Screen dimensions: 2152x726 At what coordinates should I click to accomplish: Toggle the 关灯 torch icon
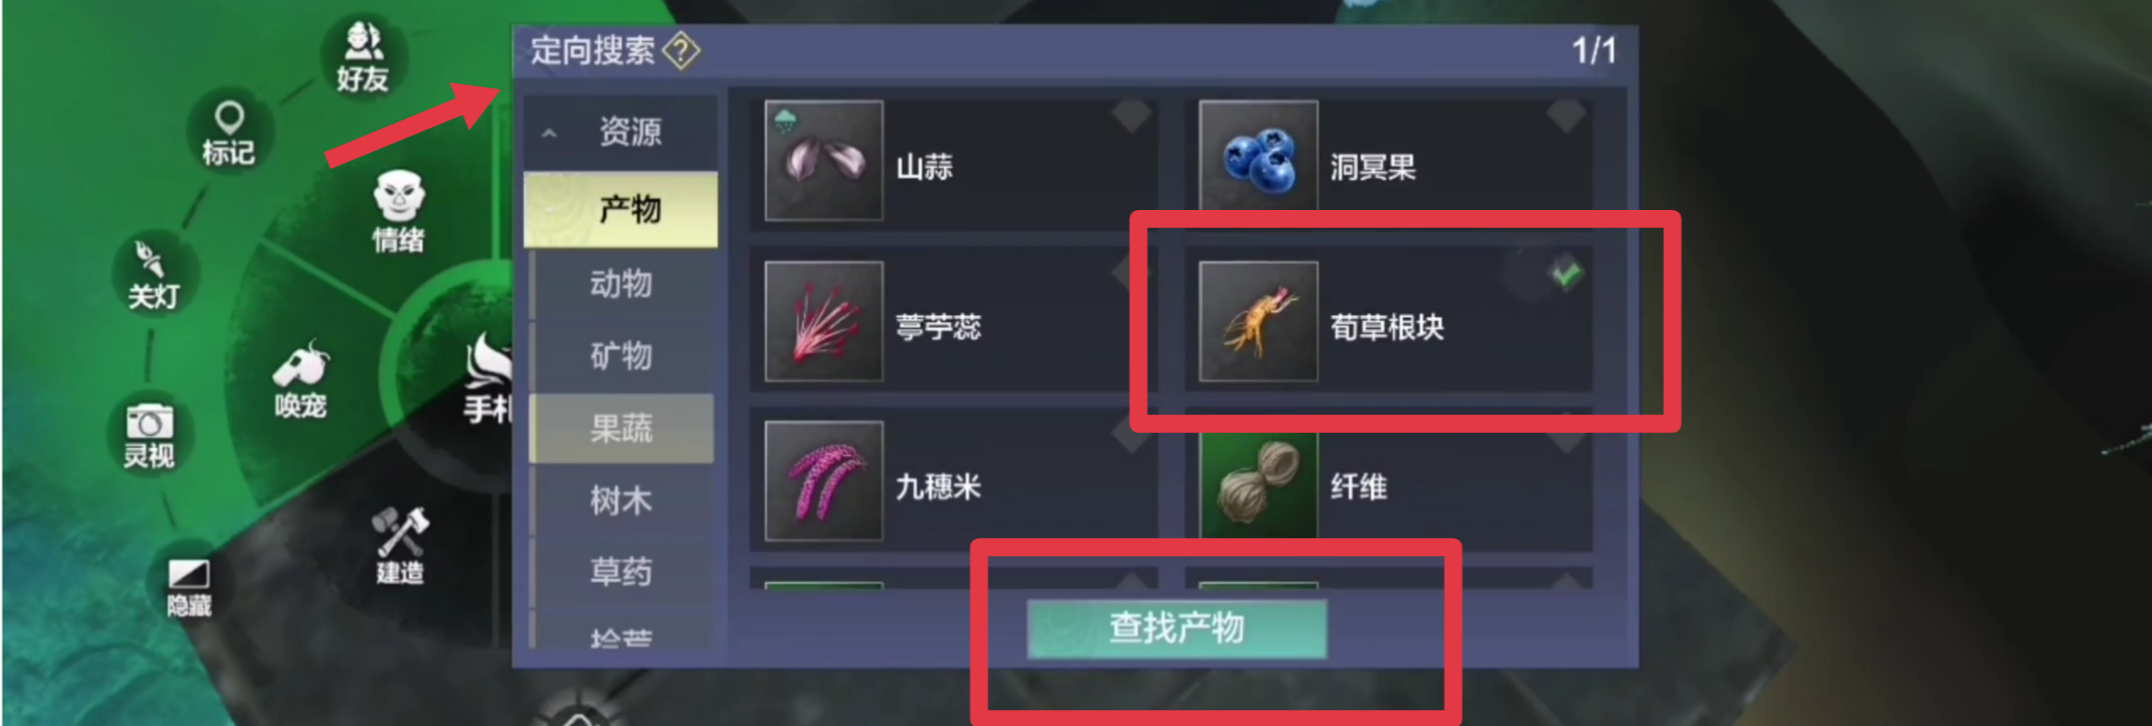(152, 273)
